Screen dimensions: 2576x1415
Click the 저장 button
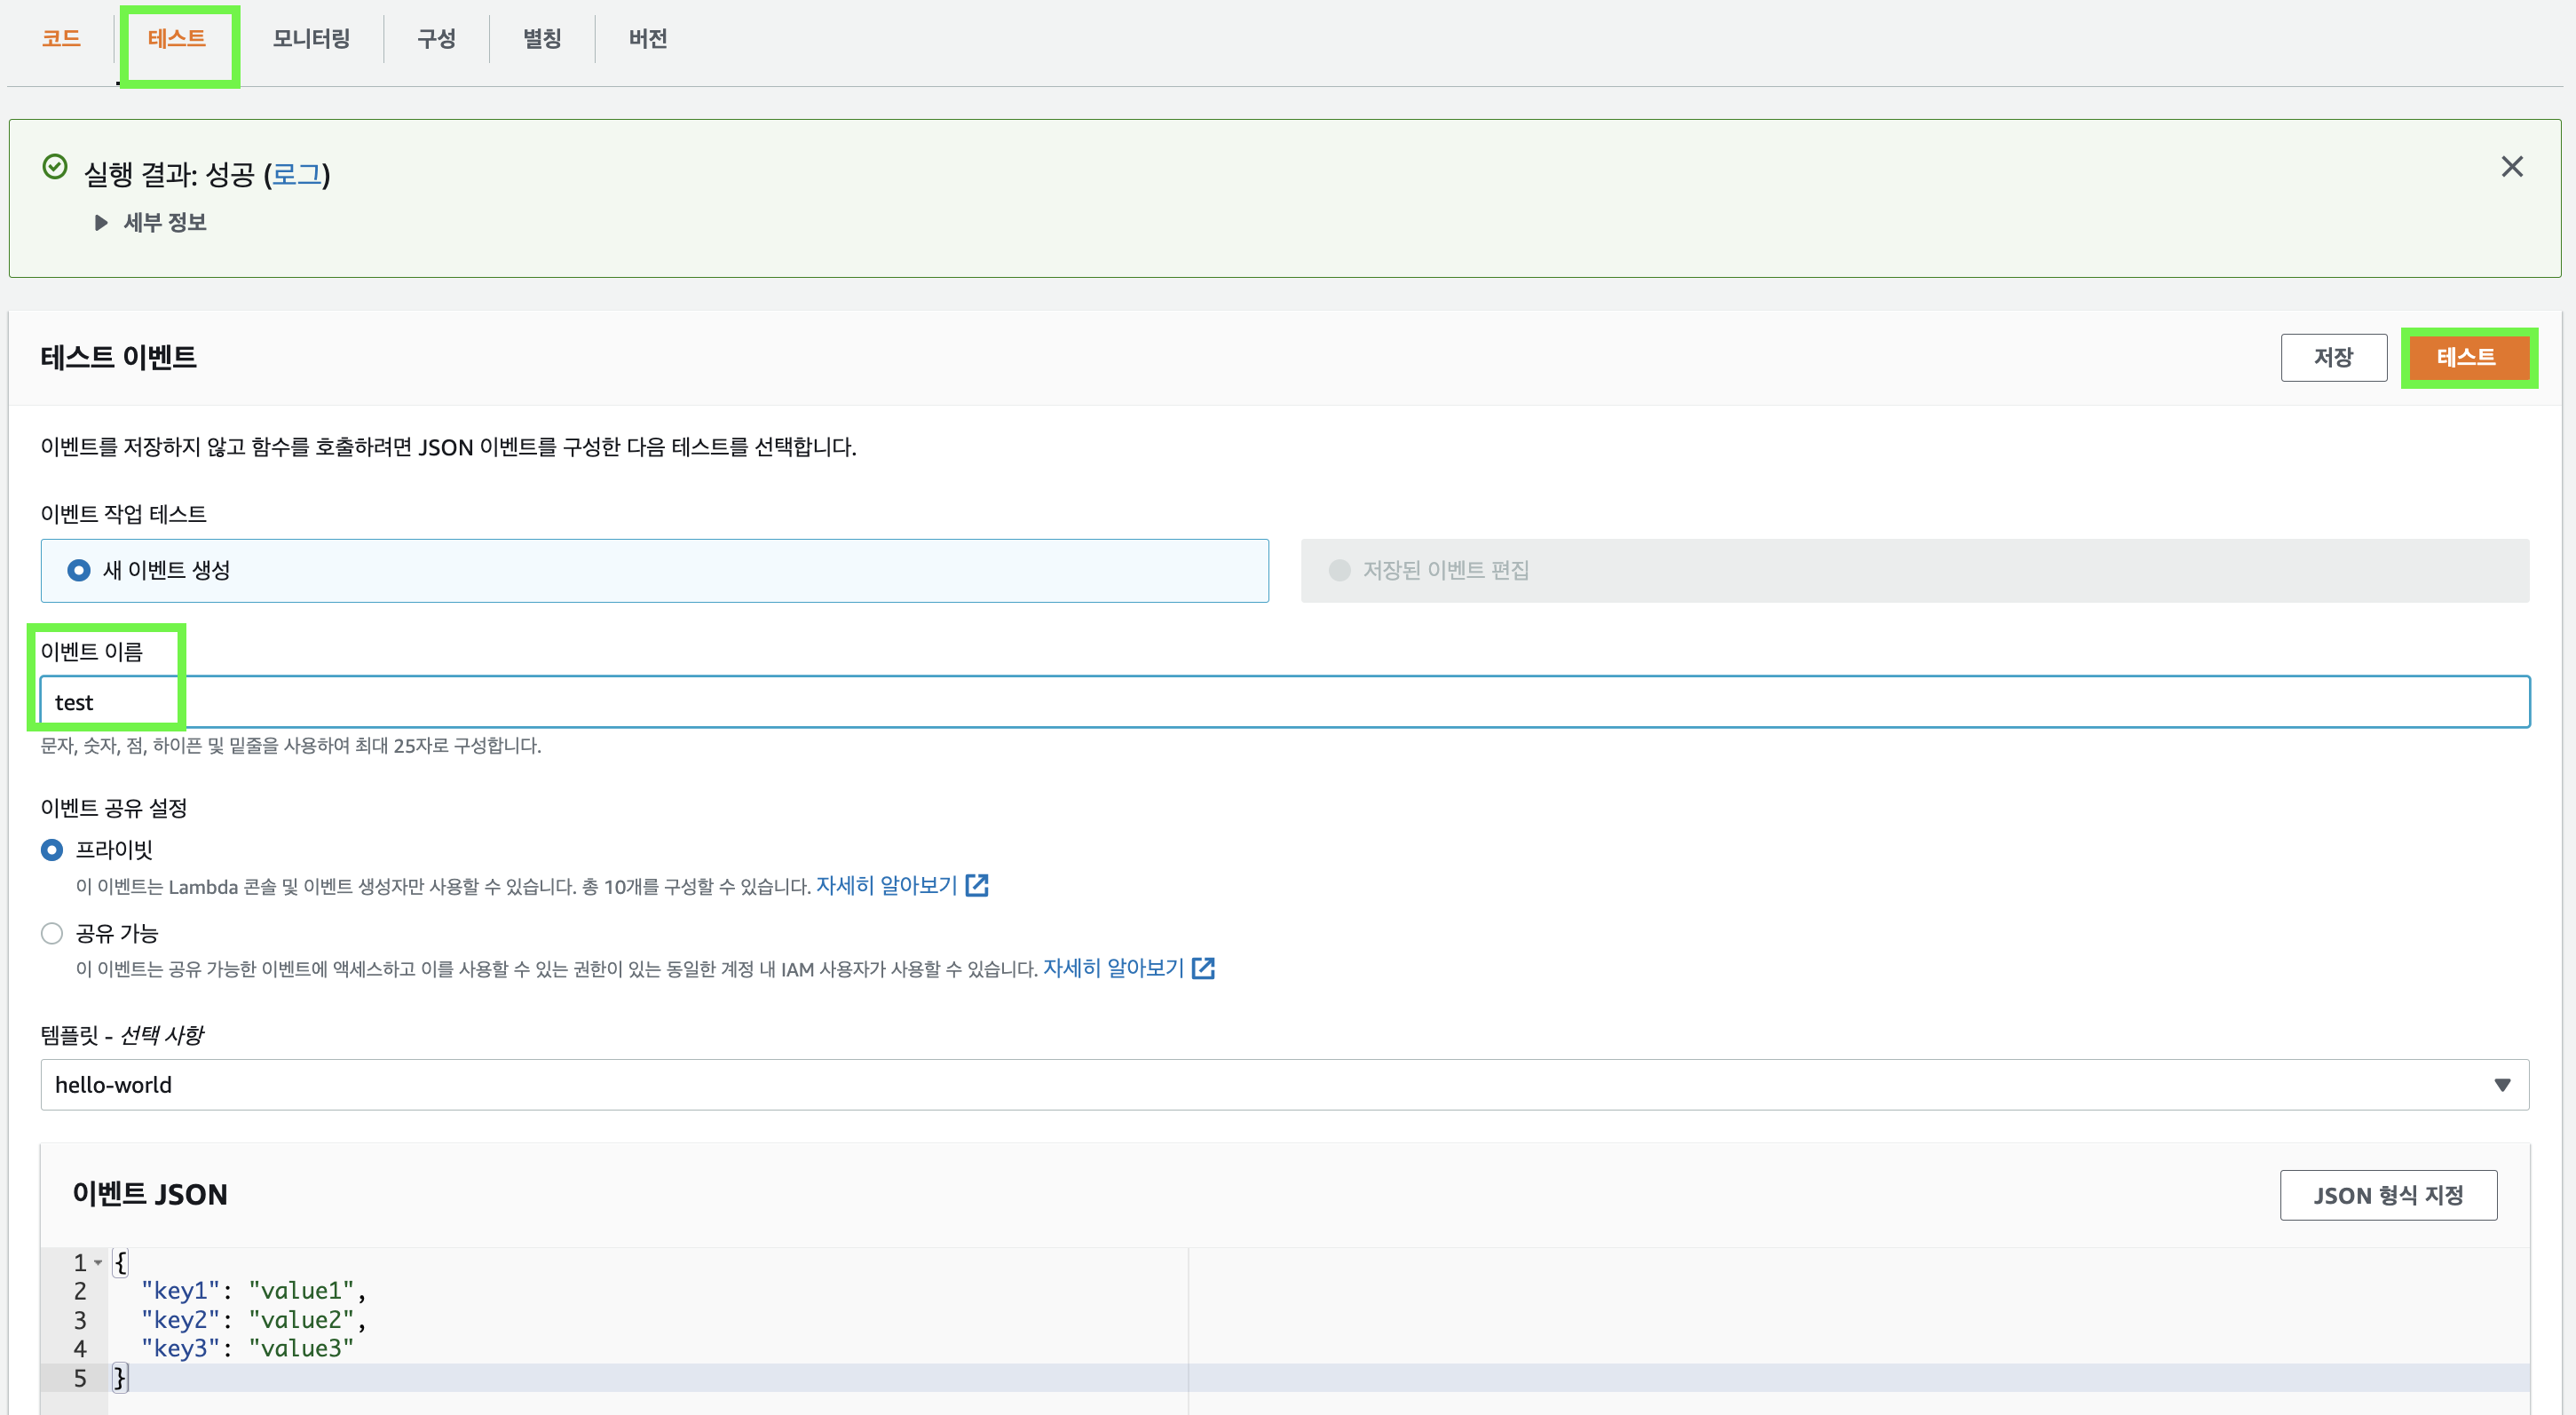(2332, 357)
